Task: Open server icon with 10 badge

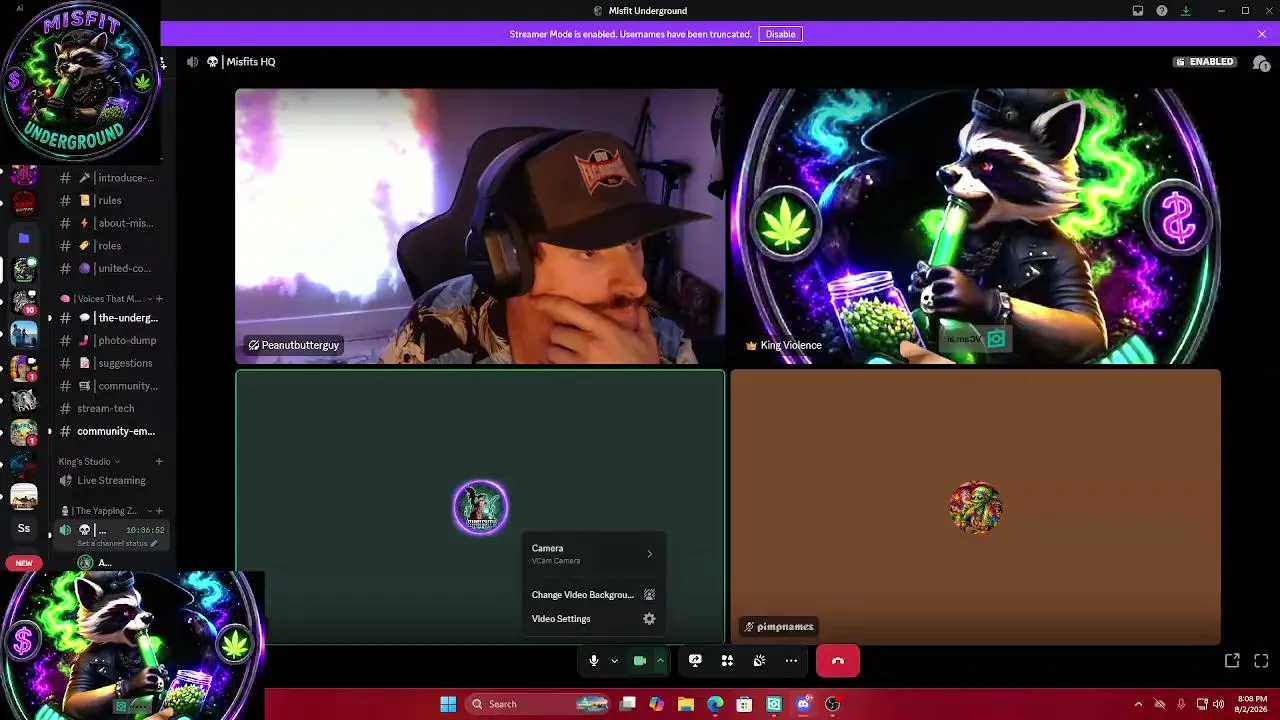Action: click(x=24, y=301)
